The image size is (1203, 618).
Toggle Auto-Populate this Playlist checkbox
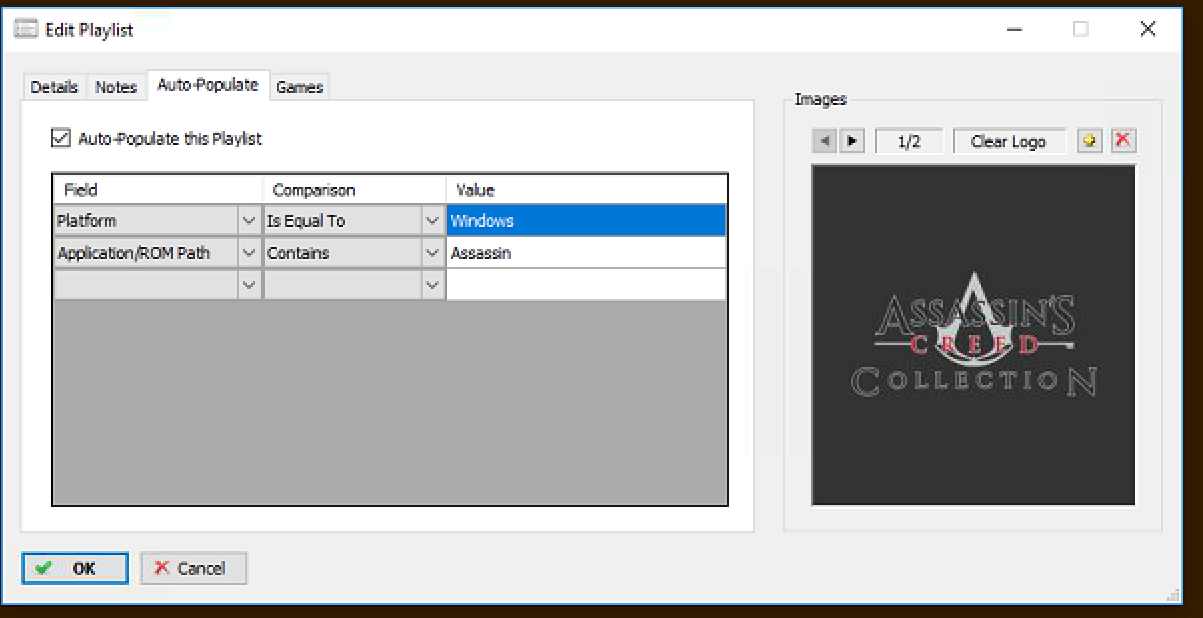click(61, 138)
